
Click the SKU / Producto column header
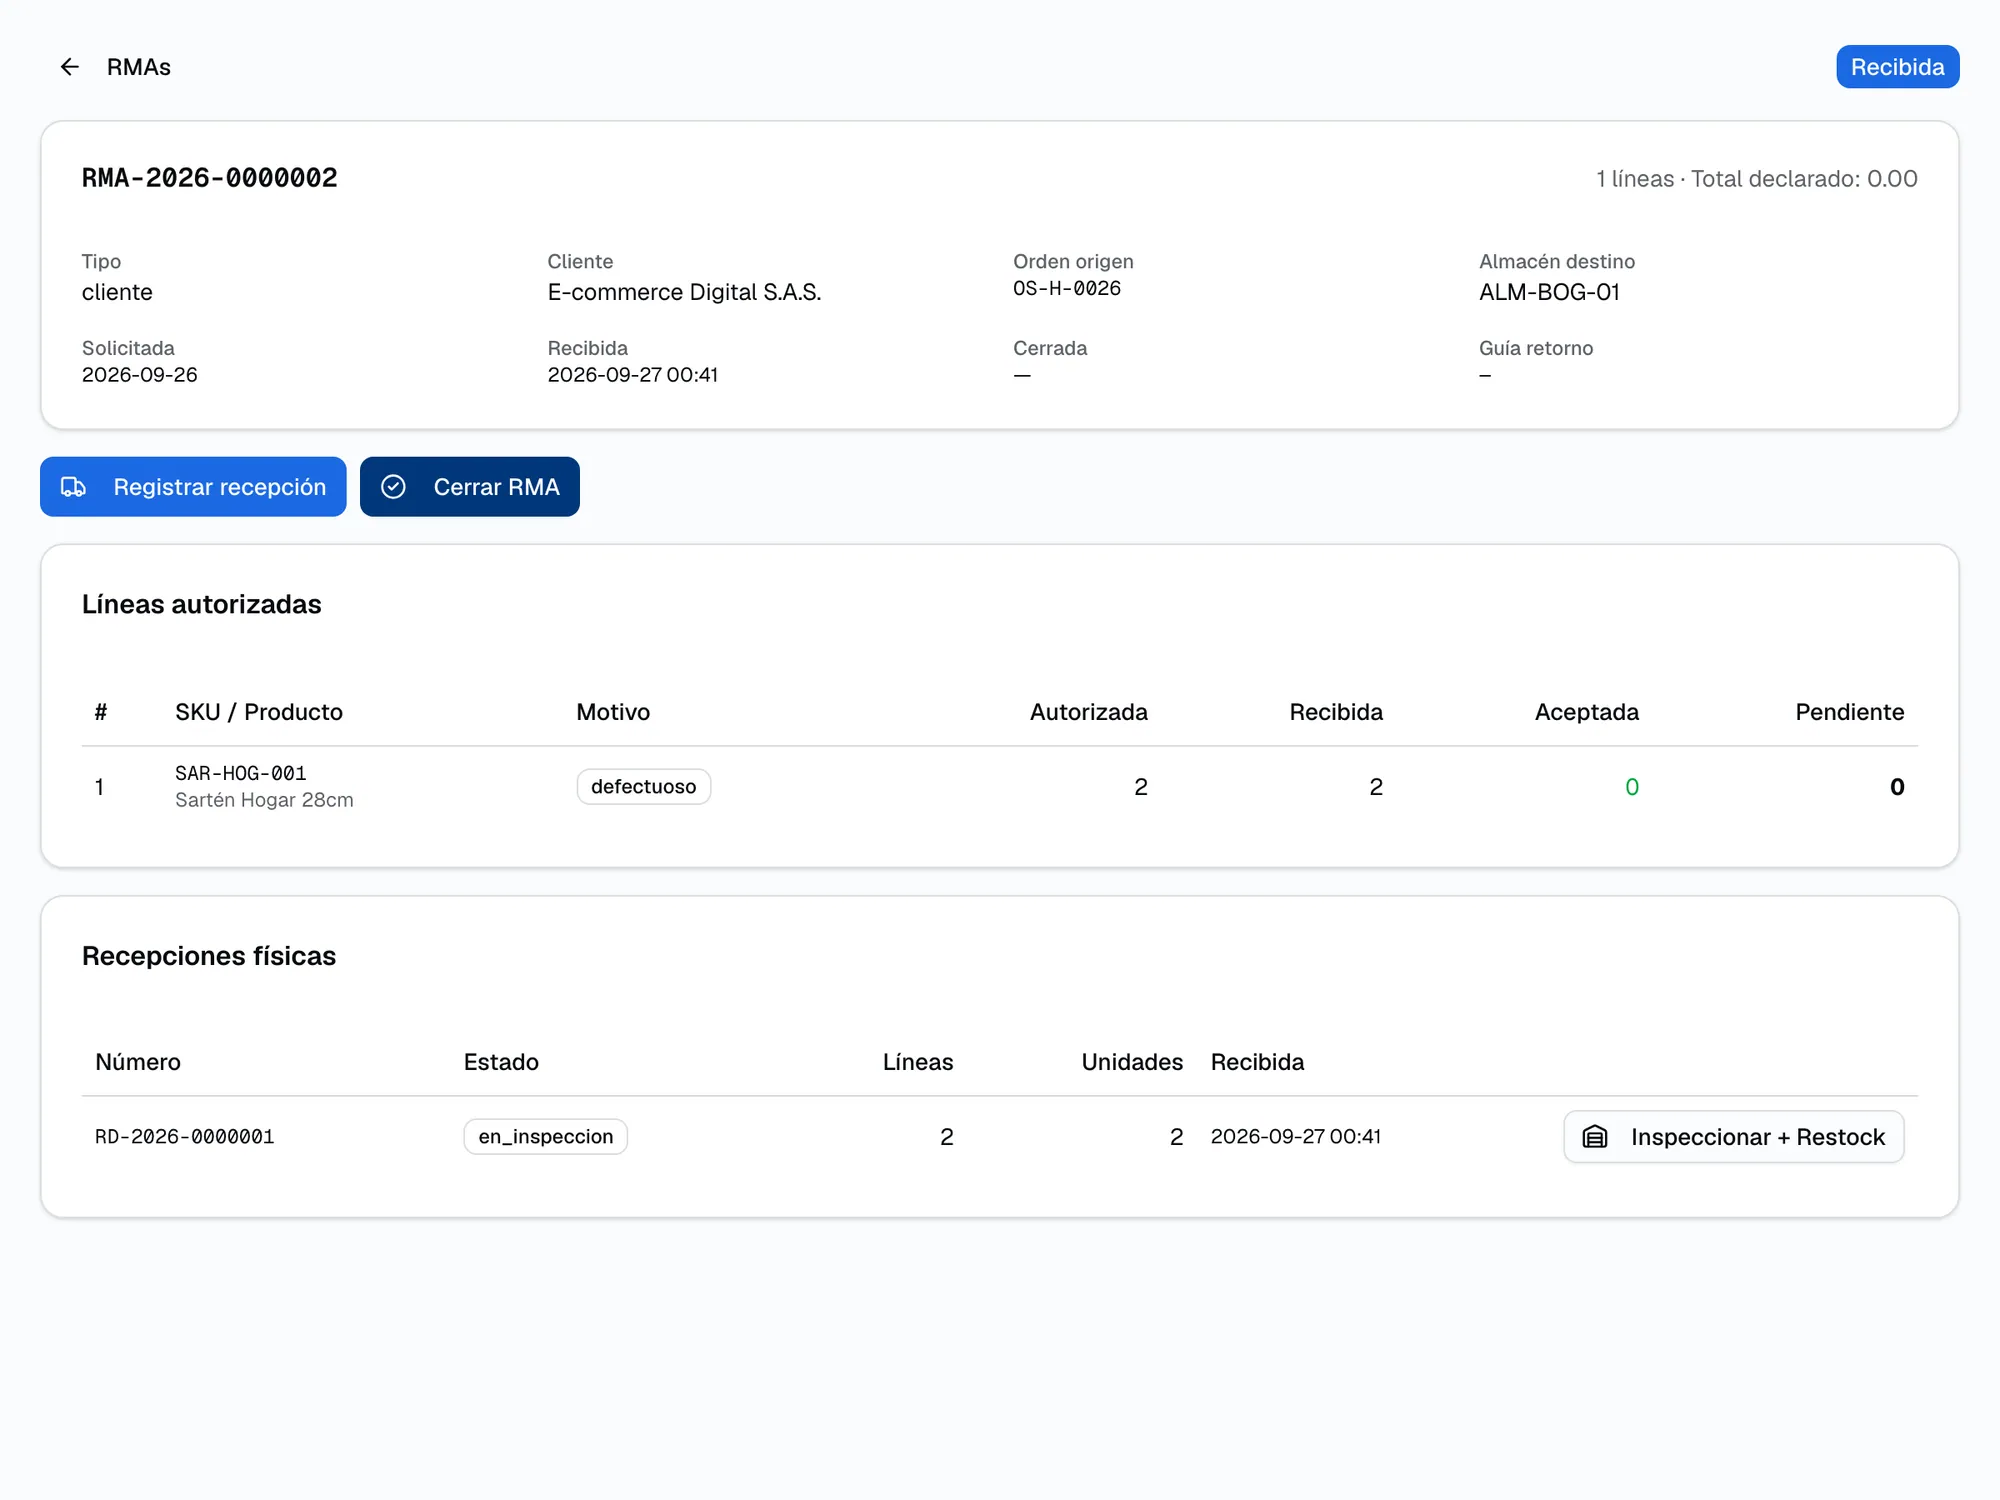click(x=259, y=712)
